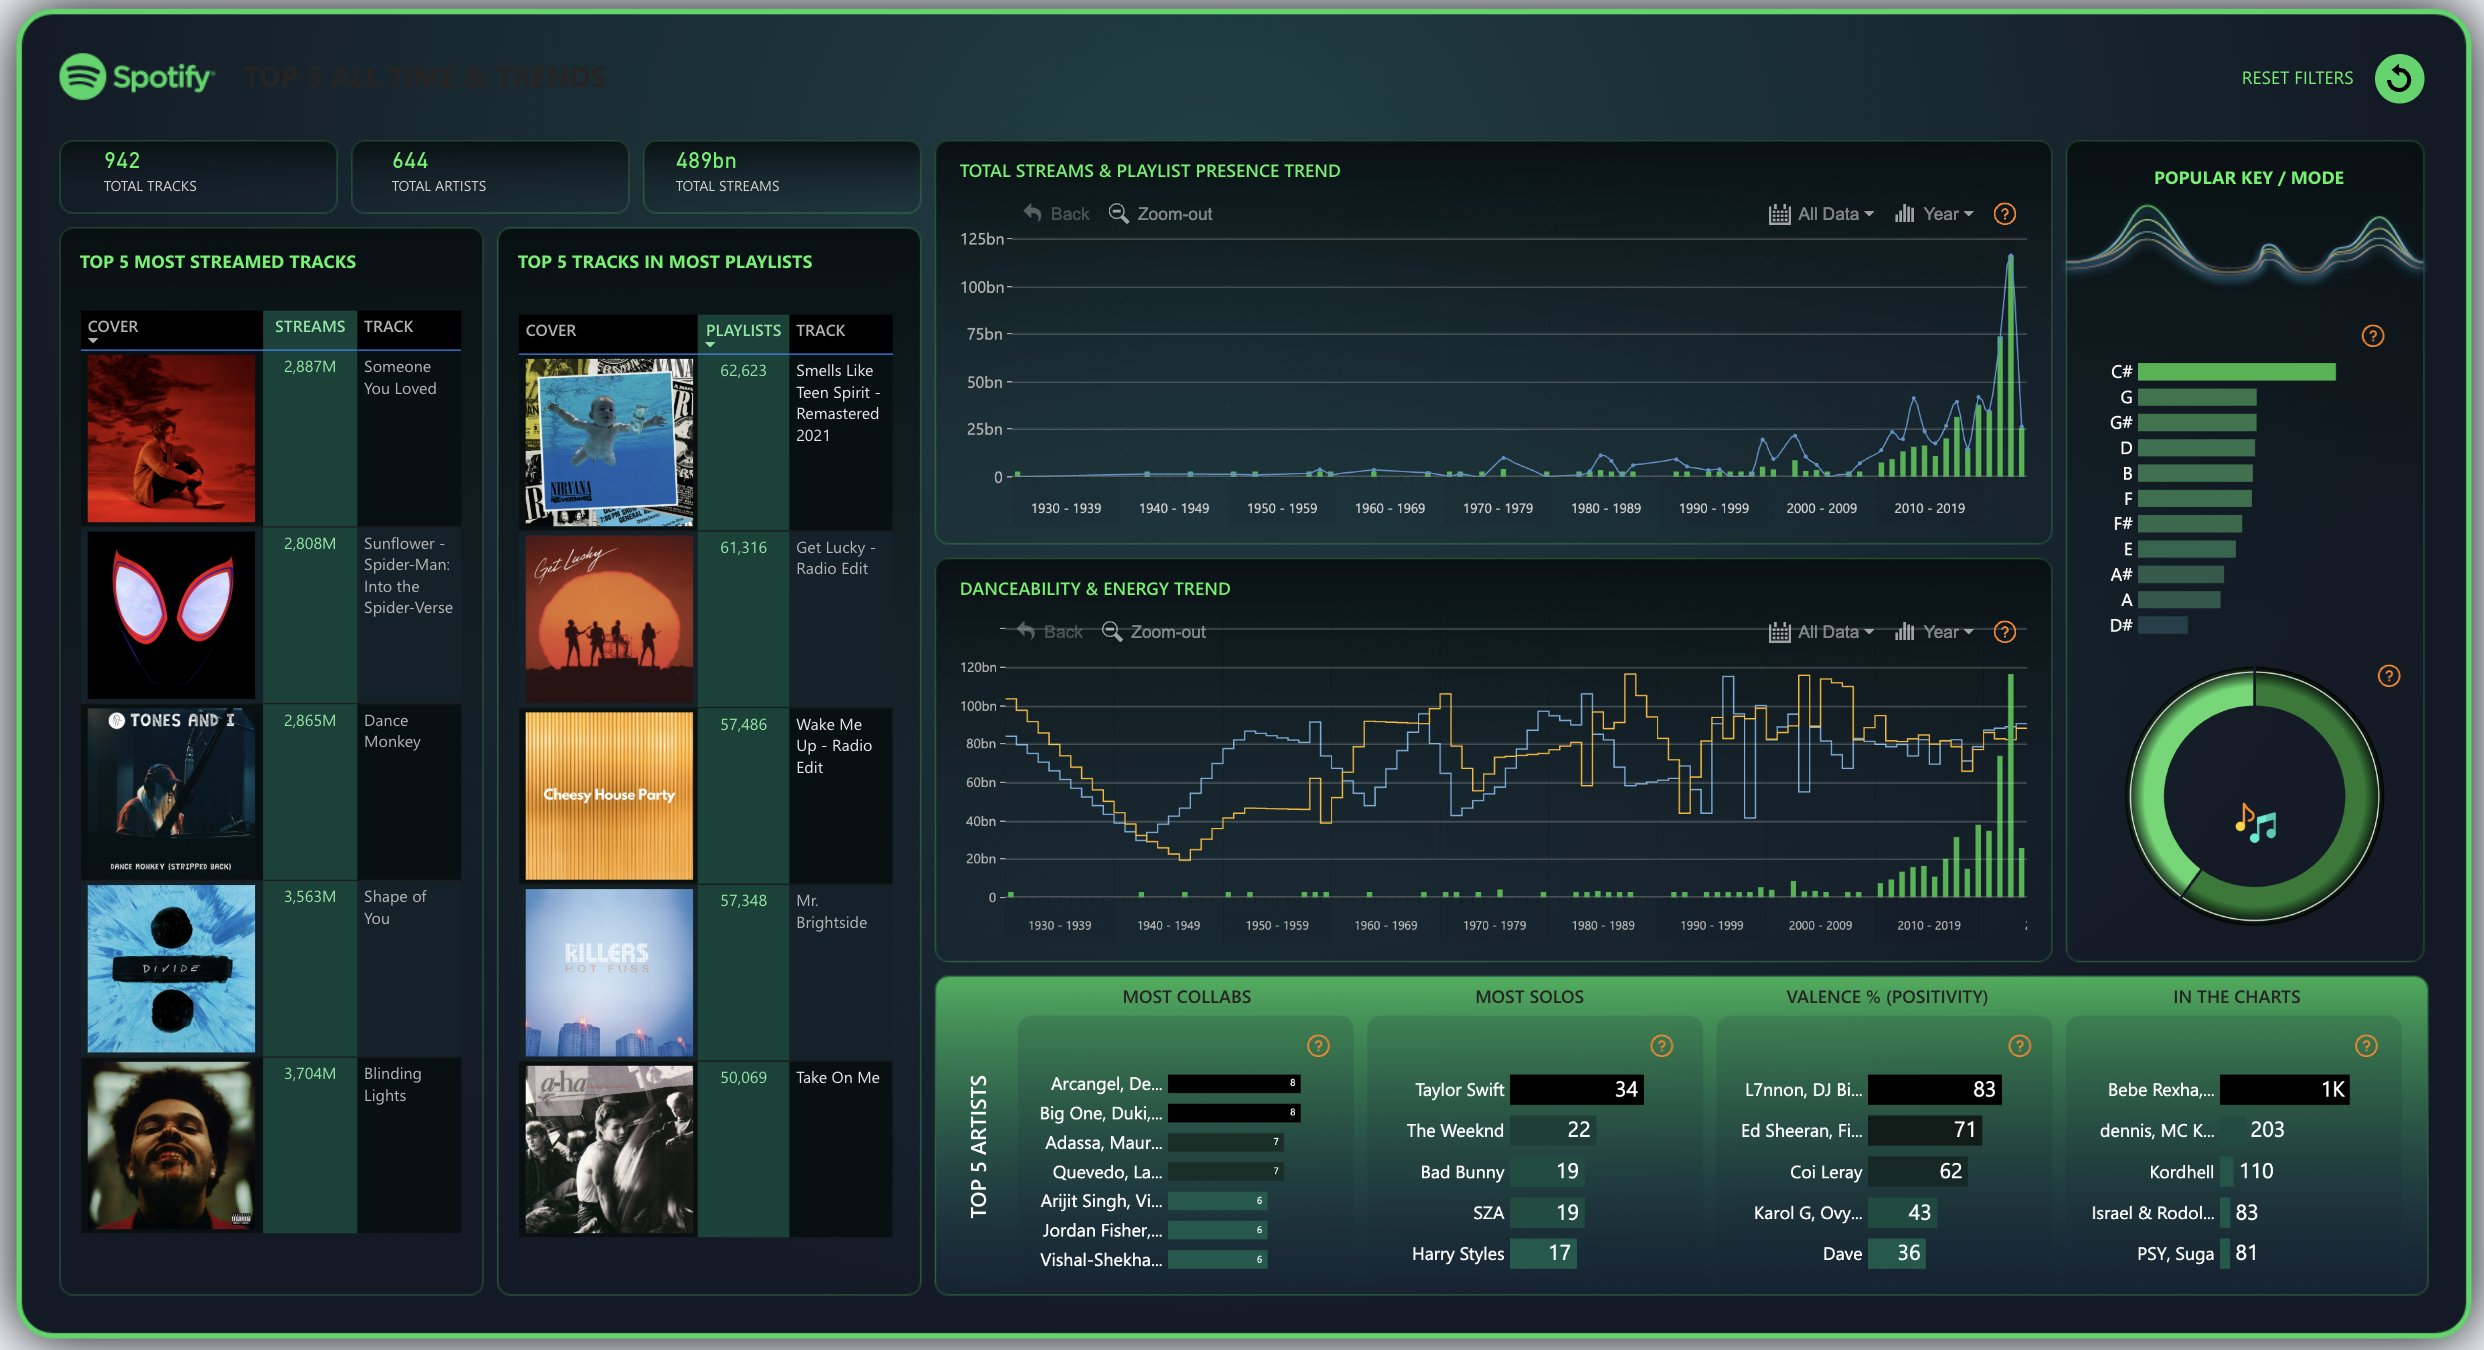Image resolution: width=2484 pixels, height=1350 pixels.
Task: Open help icon in Valence panel
Action: pyautogui.click(x=2020, y=1046)
